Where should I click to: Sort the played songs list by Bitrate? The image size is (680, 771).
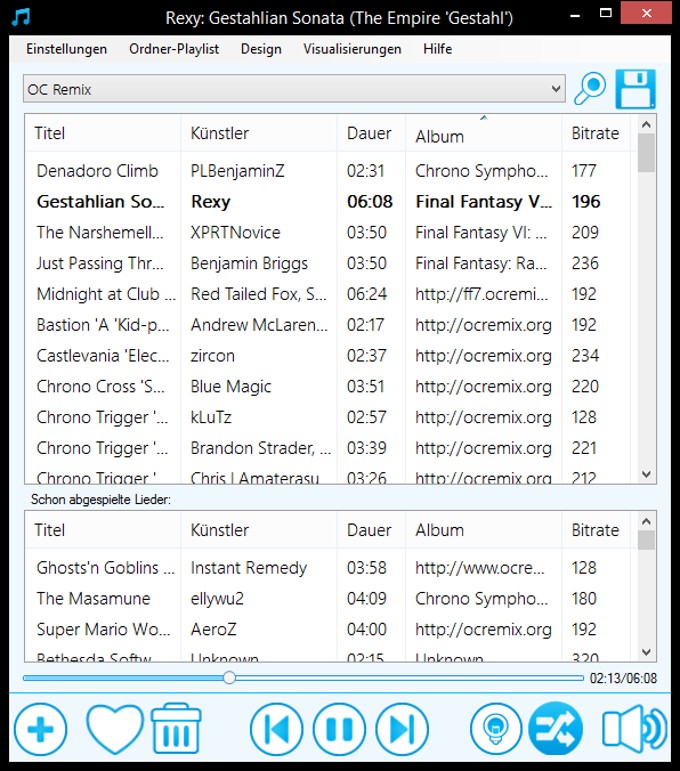595,530
